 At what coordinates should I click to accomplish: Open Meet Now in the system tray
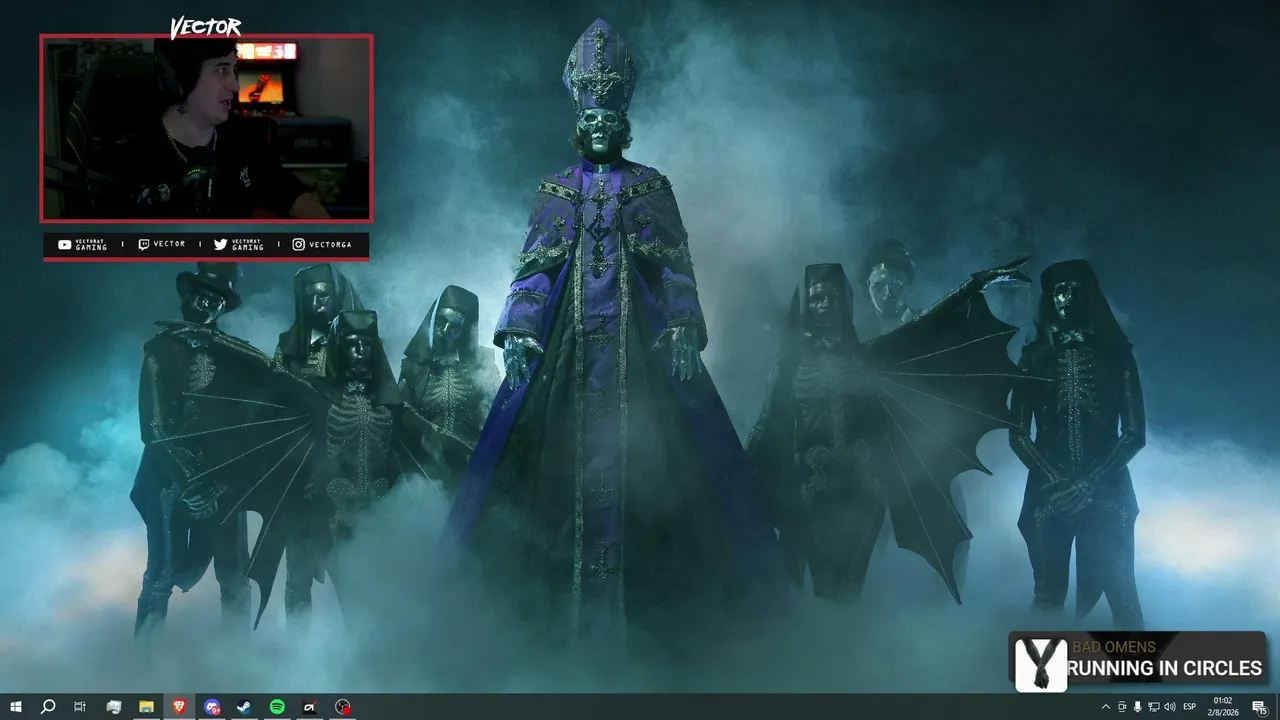click(1121, 707)
